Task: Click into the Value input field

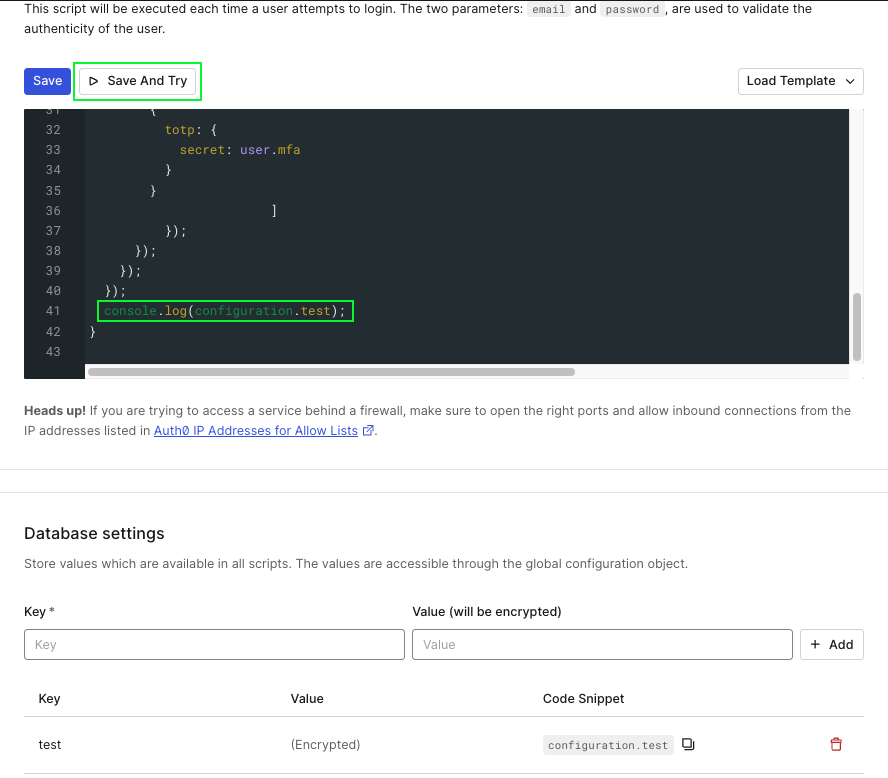Action: (602, 644)
